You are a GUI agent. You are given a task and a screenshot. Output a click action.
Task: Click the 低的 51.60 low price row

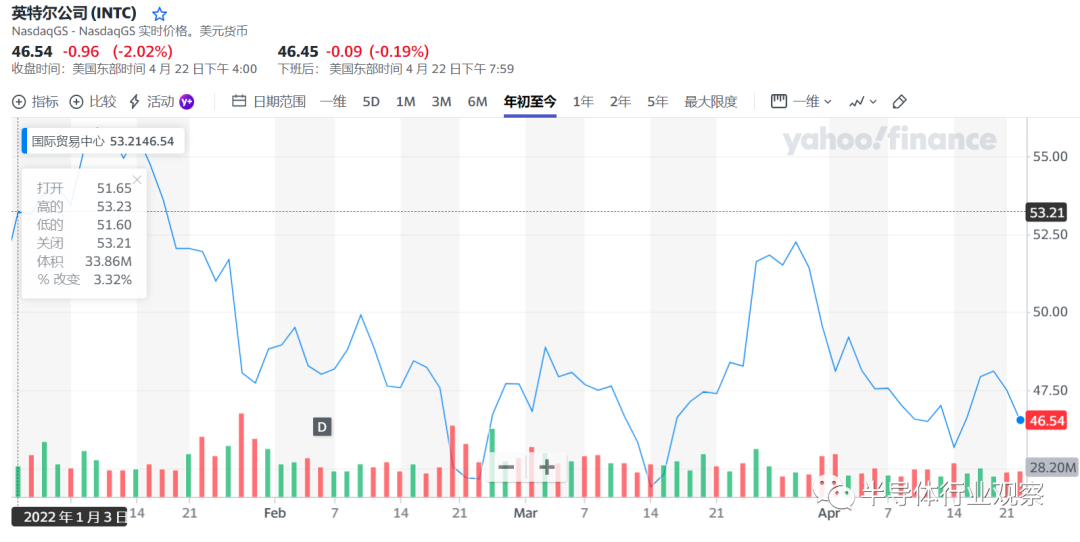[x=84, y=225]
